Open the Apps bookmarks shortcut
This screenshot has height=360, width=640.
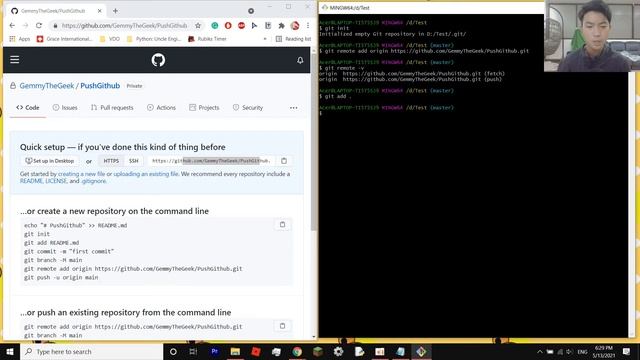point(20,39)
